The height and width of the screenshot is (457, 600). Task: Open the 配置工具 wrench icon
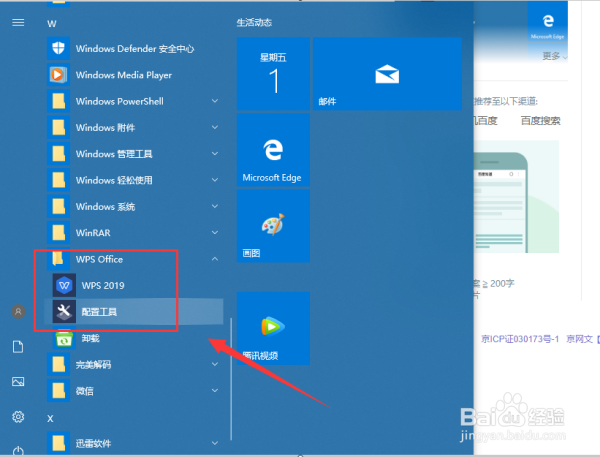pos(64,312)
